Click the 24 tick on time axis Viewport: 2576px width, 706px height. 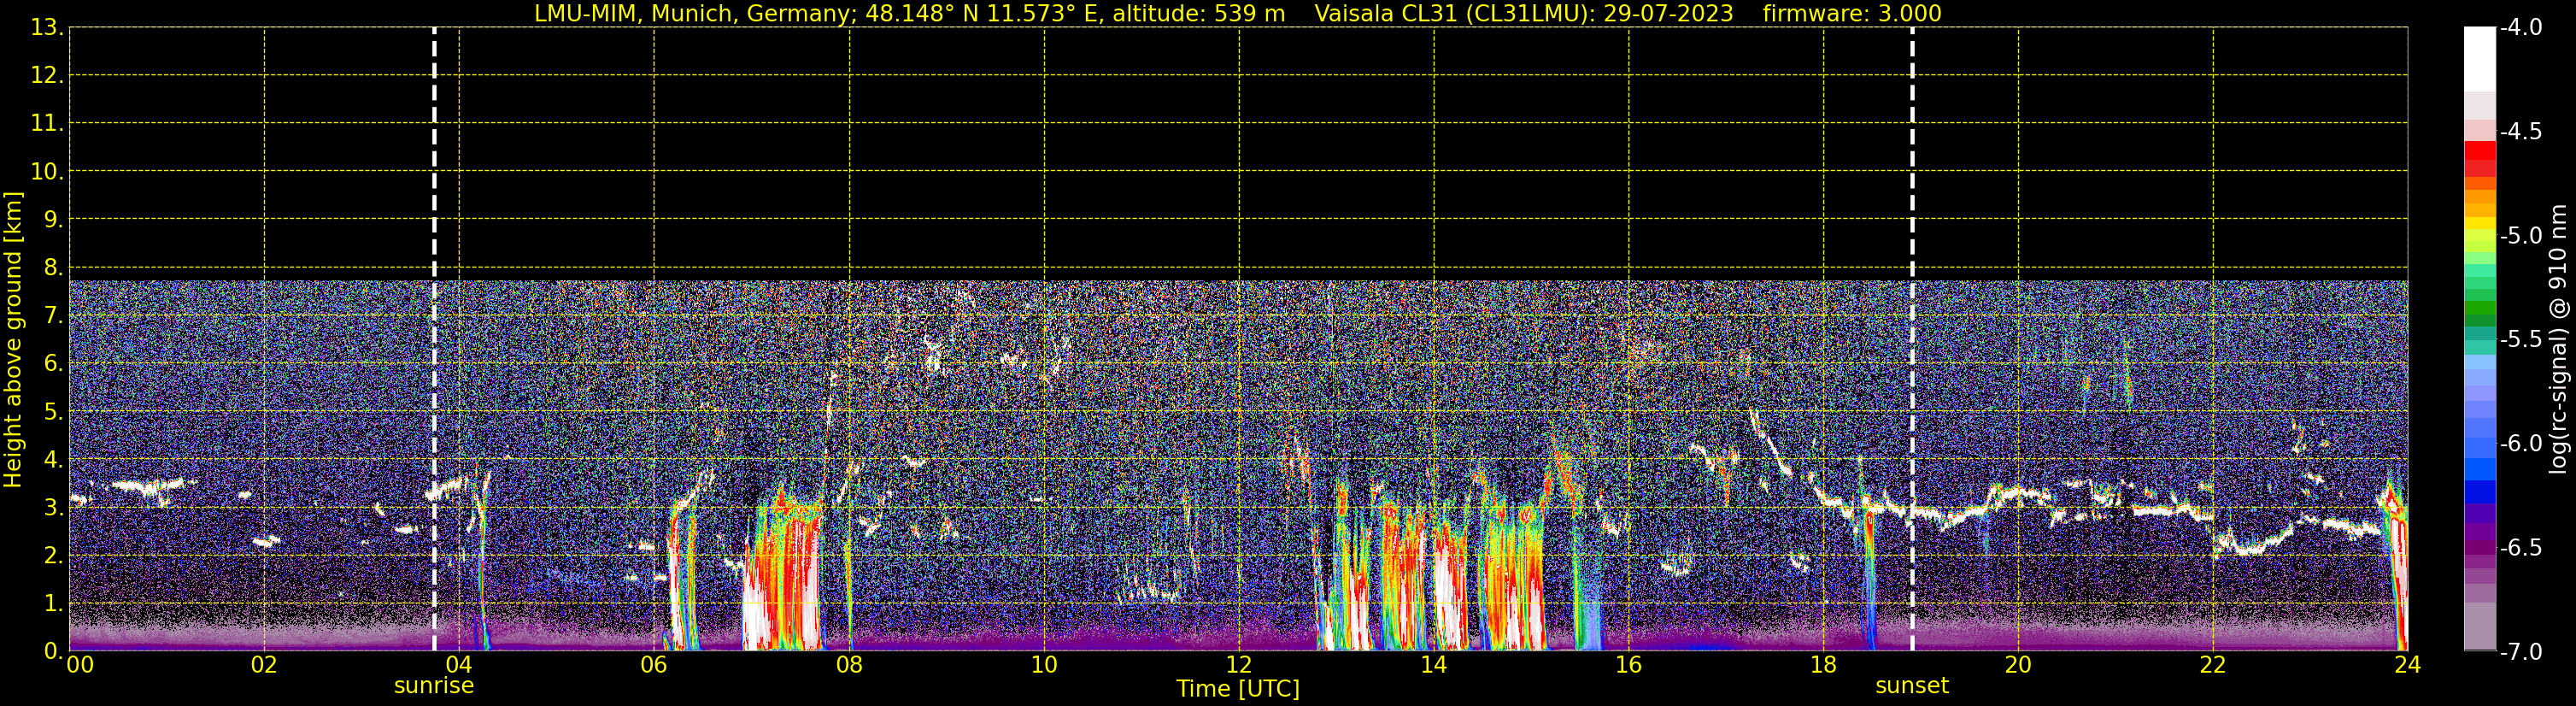[2407, 666]
